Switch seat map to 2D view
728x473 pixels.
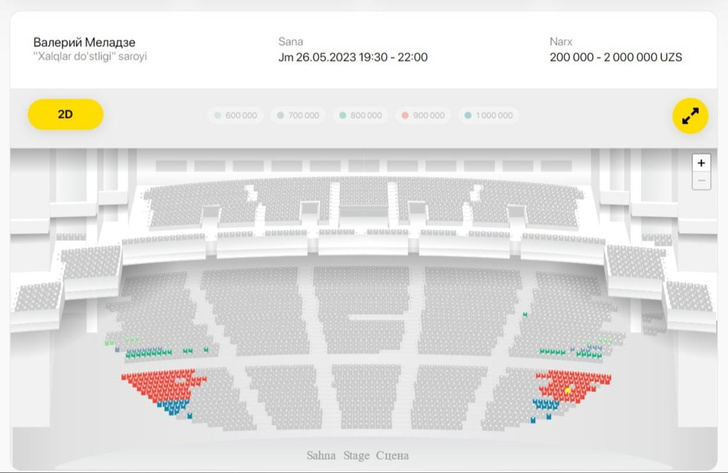[x=65, y=114]
